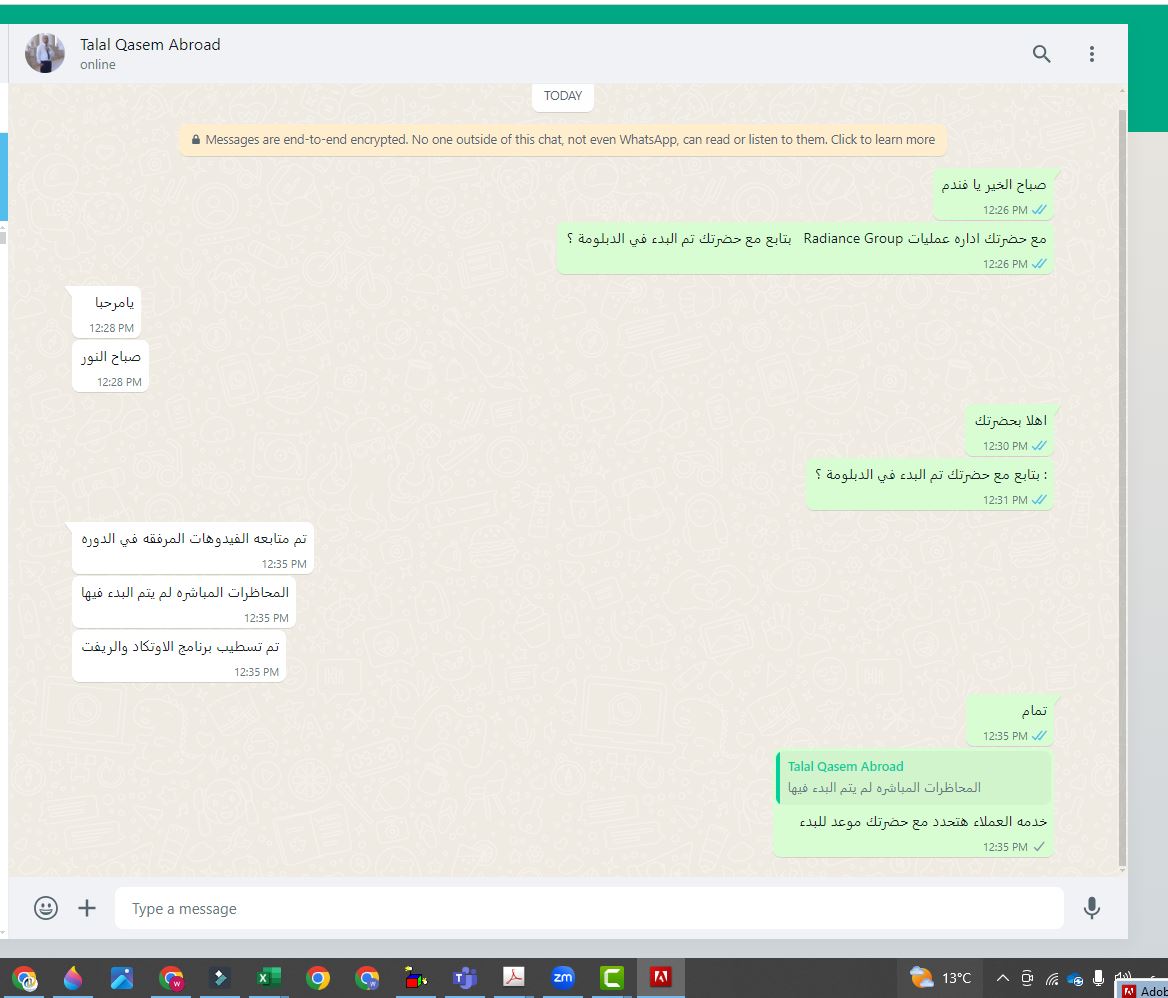The height and width of the screenshot is (998, 1168).
Task: Open the attach plus menu
Action: coord(87,908)
